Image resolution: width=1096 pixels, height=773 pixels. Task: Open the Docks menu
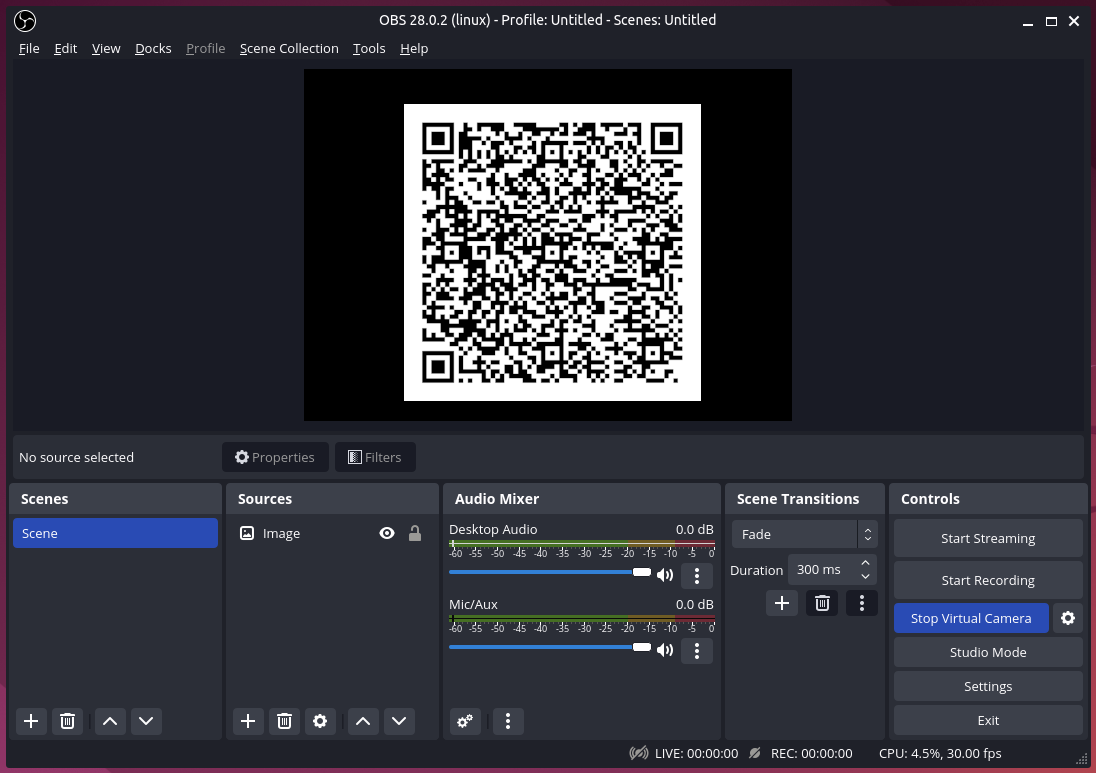[x=153, y=48]
